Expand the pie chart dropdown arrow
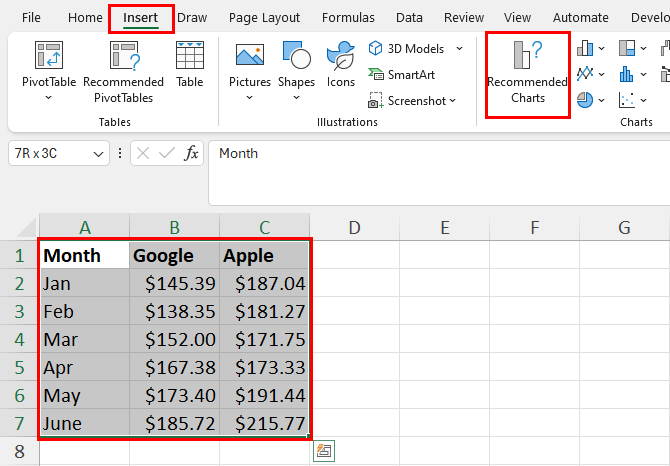Image resolution: width=670 pixels, height=466 pixels. (x=601, y=100)
